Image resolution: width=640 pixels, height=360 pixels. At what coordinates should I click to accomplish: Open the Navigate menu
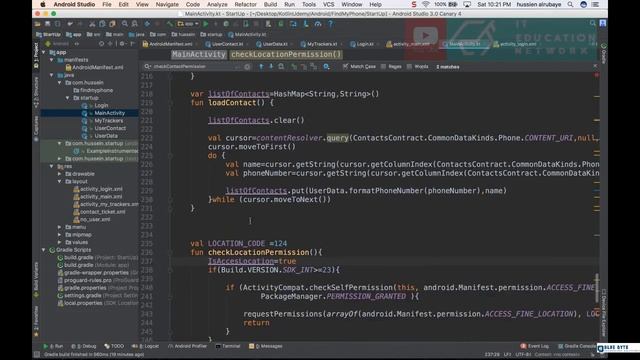167,4
